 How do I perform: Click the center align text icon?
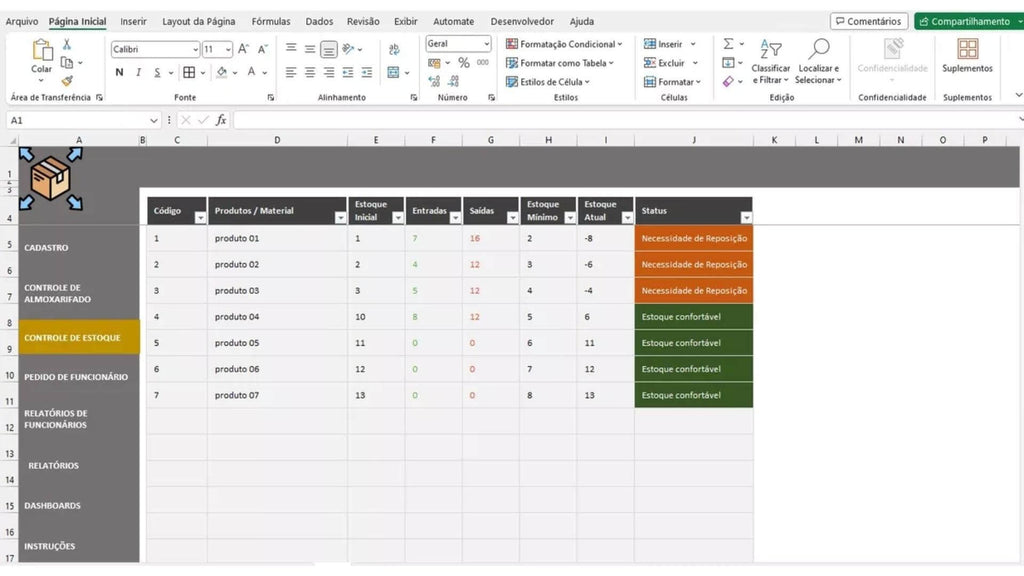point(310,72)
